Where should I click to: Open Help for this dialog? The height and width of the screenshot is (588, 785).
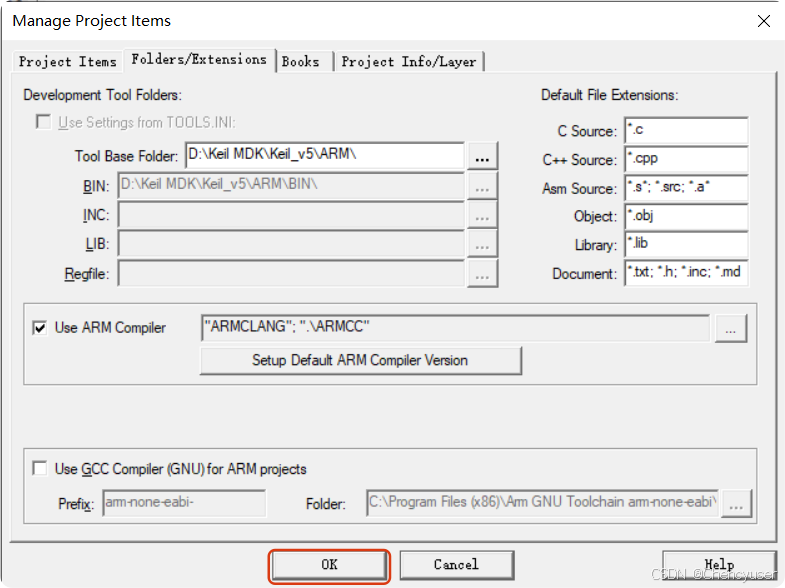click(x=719, y=565)
